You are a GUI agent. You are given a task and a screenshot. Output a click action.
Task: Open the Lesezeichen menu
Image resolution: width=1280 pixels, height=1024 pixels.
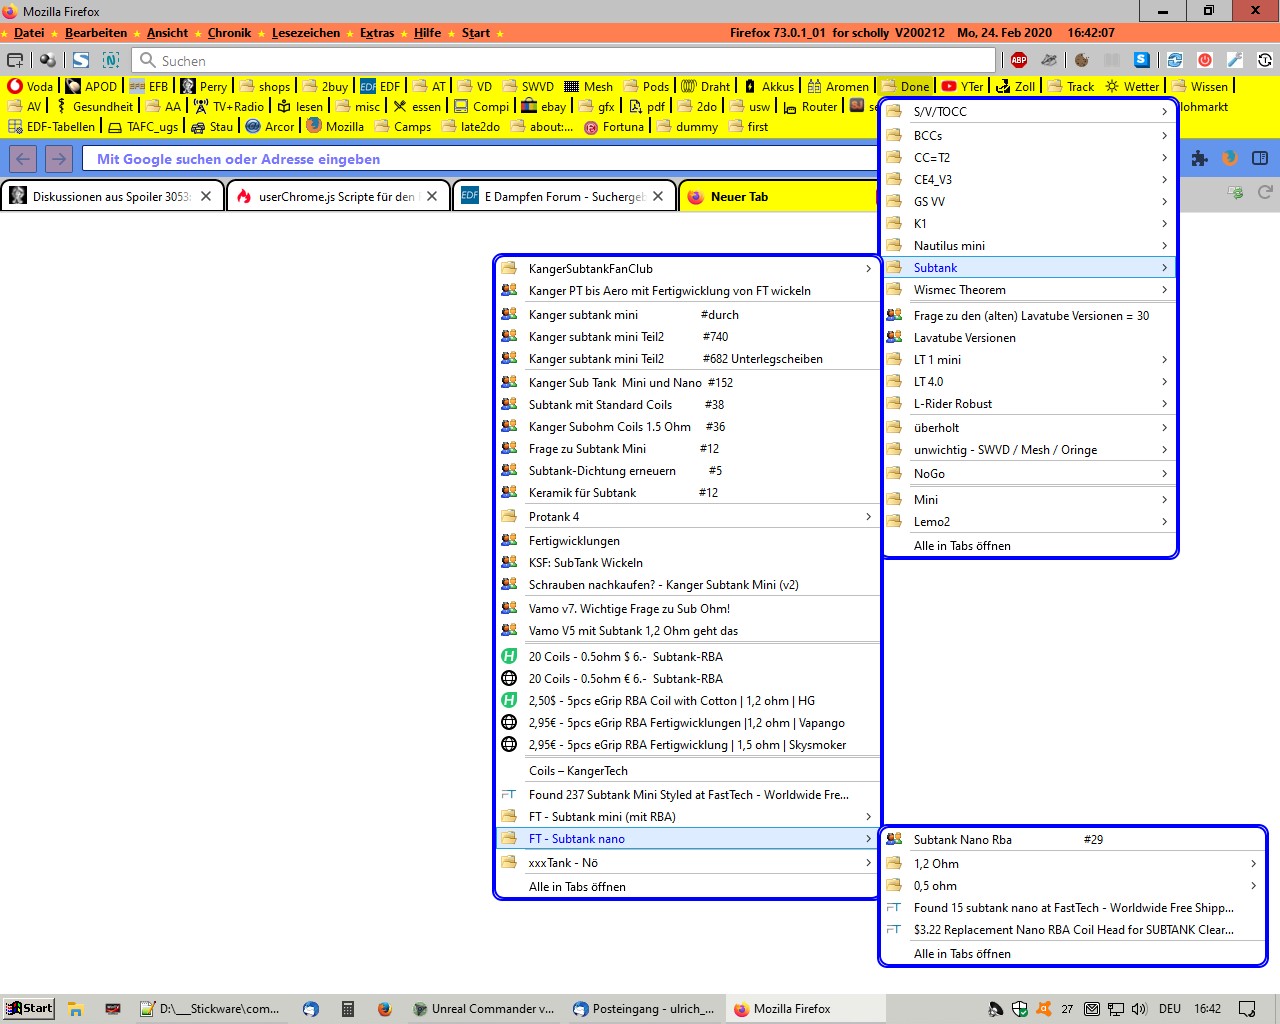pos(305,33)
